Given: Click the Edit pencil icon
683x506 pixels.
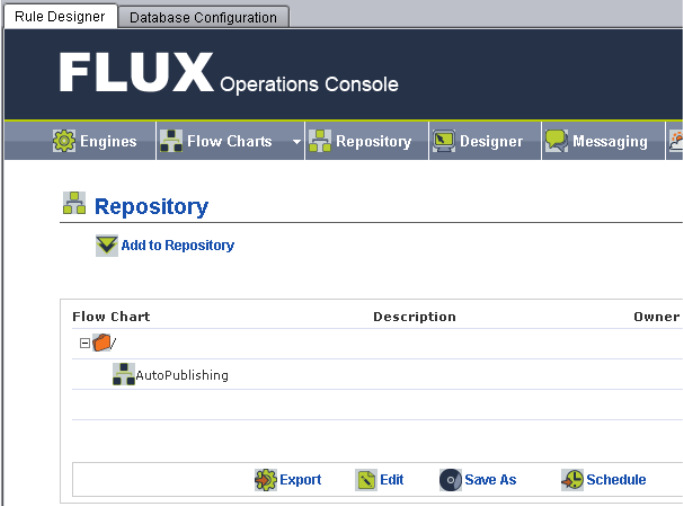Looking at the screenshot, I should click(x=366, y=480).
